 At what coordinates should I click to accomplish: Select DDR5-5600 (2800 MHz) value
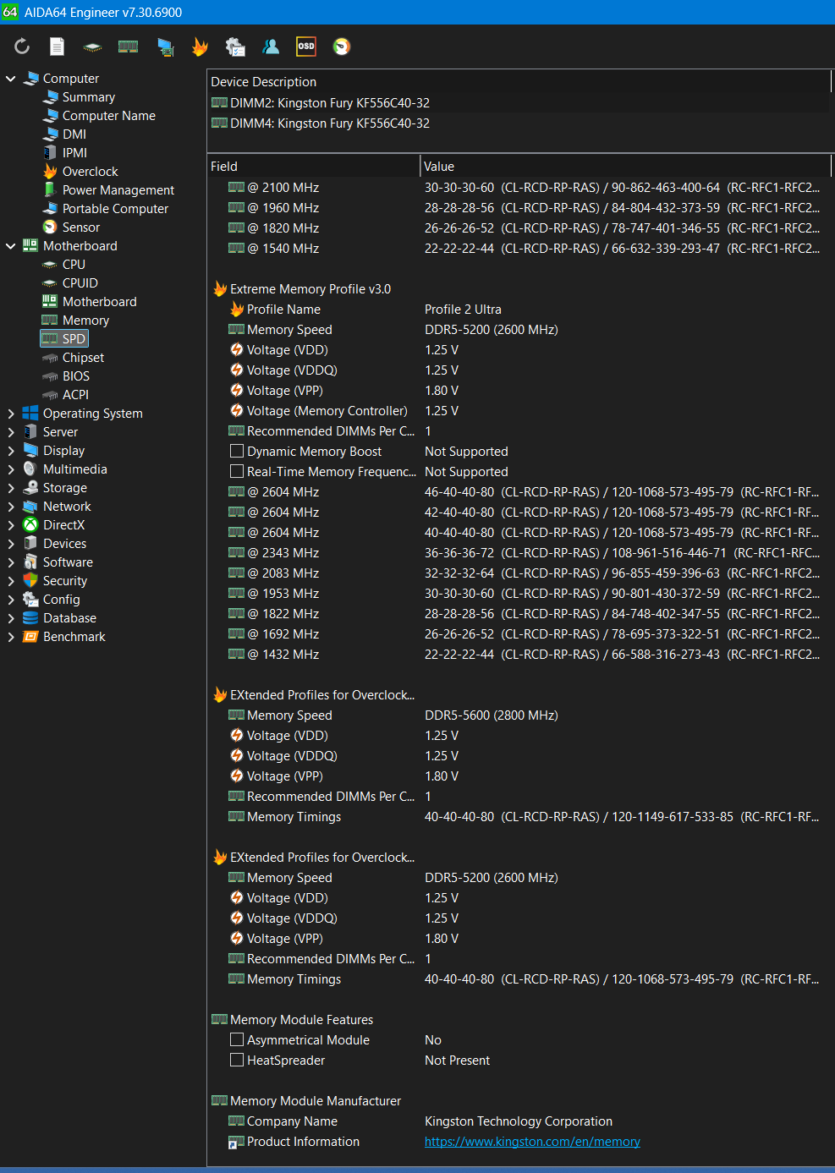[x=491, y=715]
